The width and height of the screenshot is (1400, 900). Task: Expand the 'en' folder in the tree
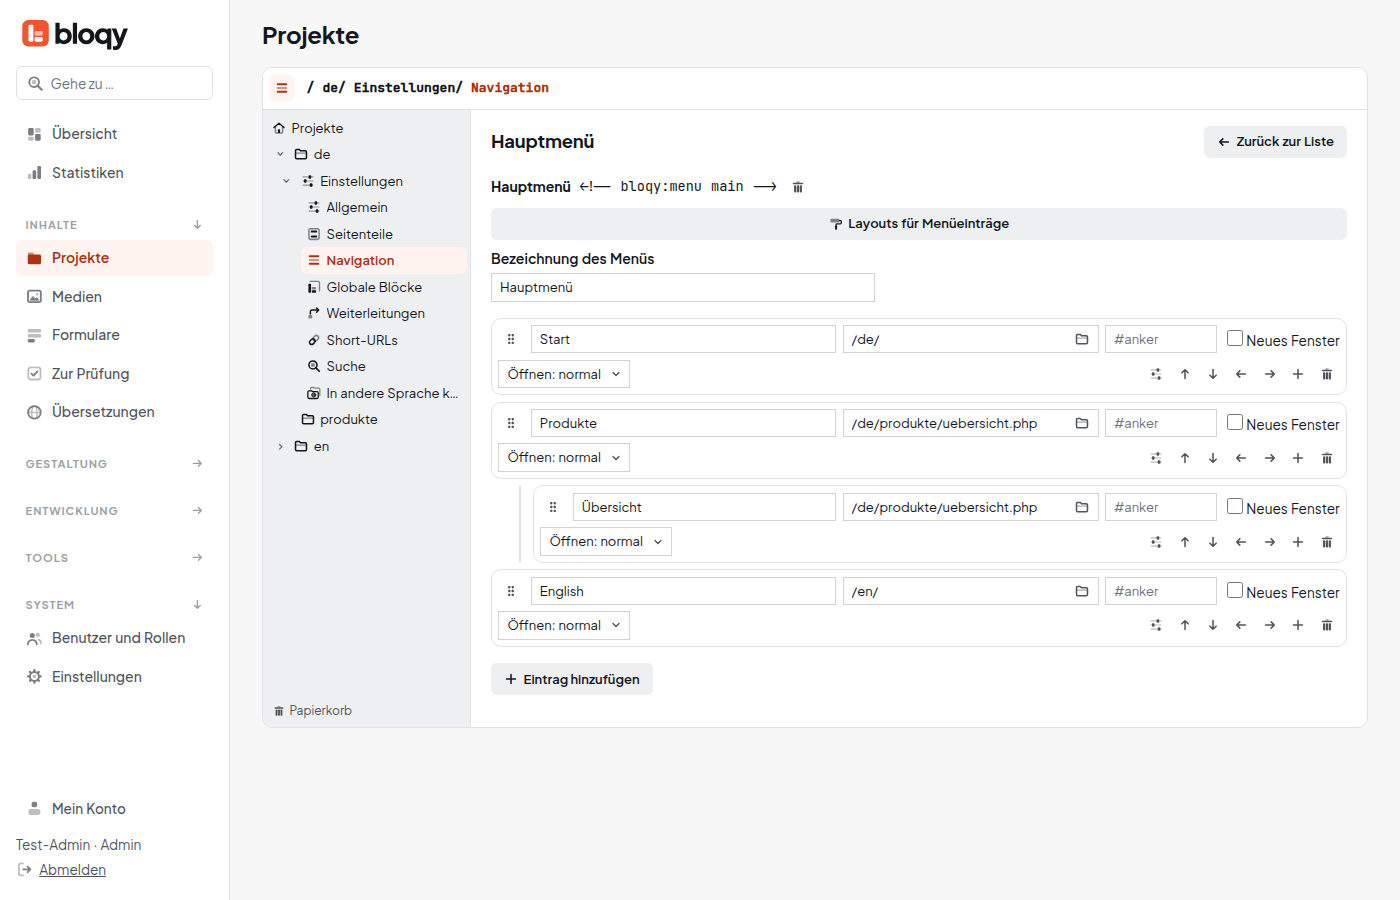[x=280, y=446]
